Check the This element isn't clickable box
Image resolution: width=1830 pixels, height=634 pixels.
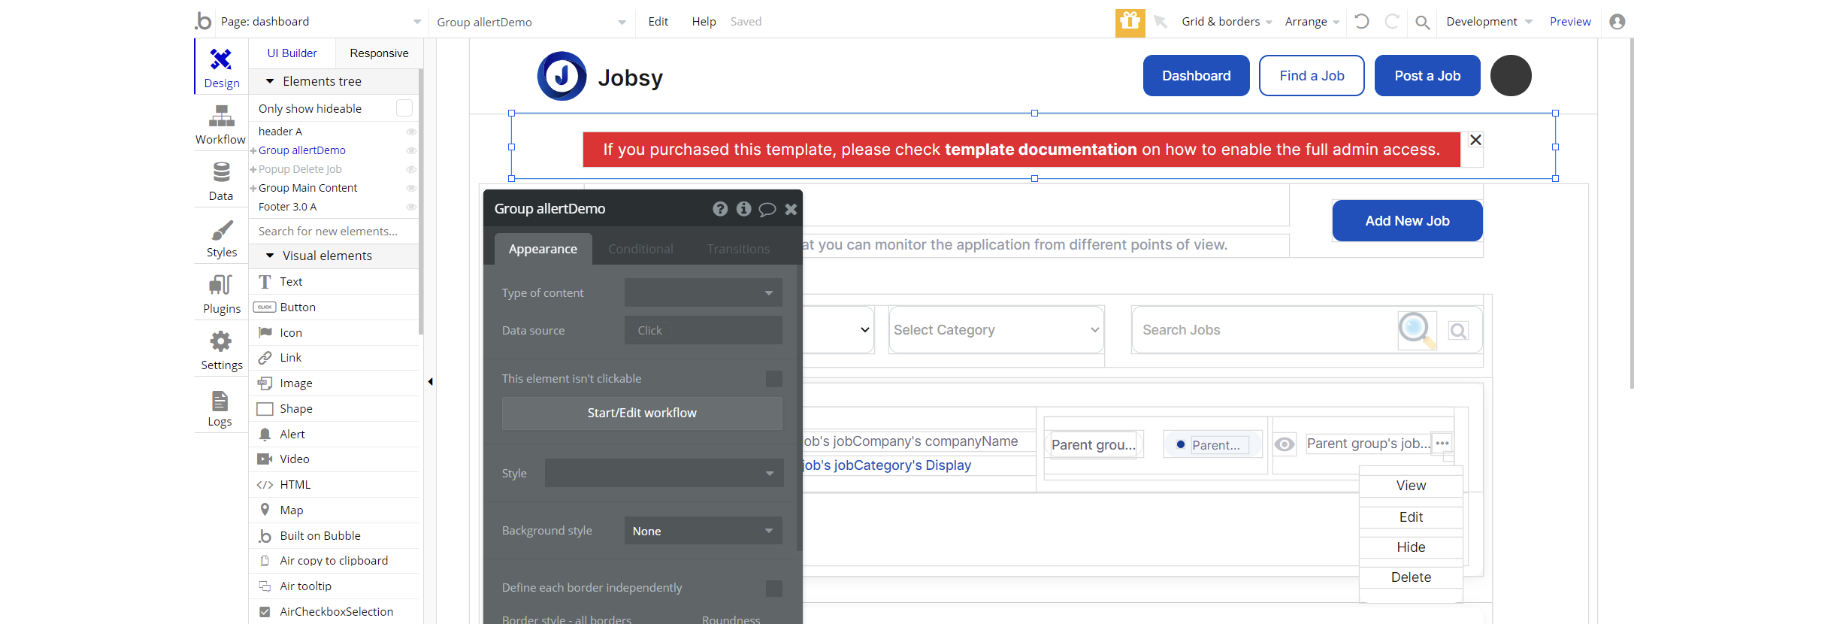click(774, 379)
